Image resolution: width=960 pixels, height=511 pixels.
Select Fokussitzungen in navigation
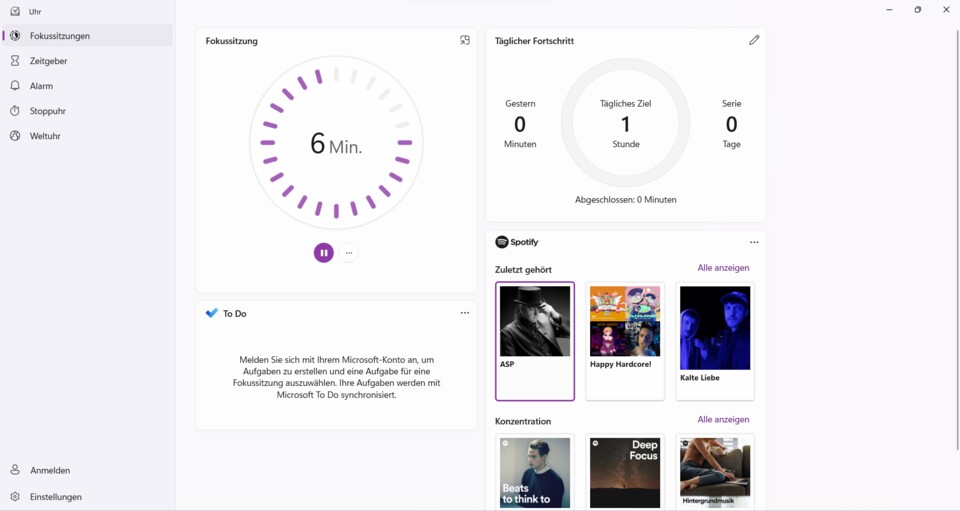60,36
